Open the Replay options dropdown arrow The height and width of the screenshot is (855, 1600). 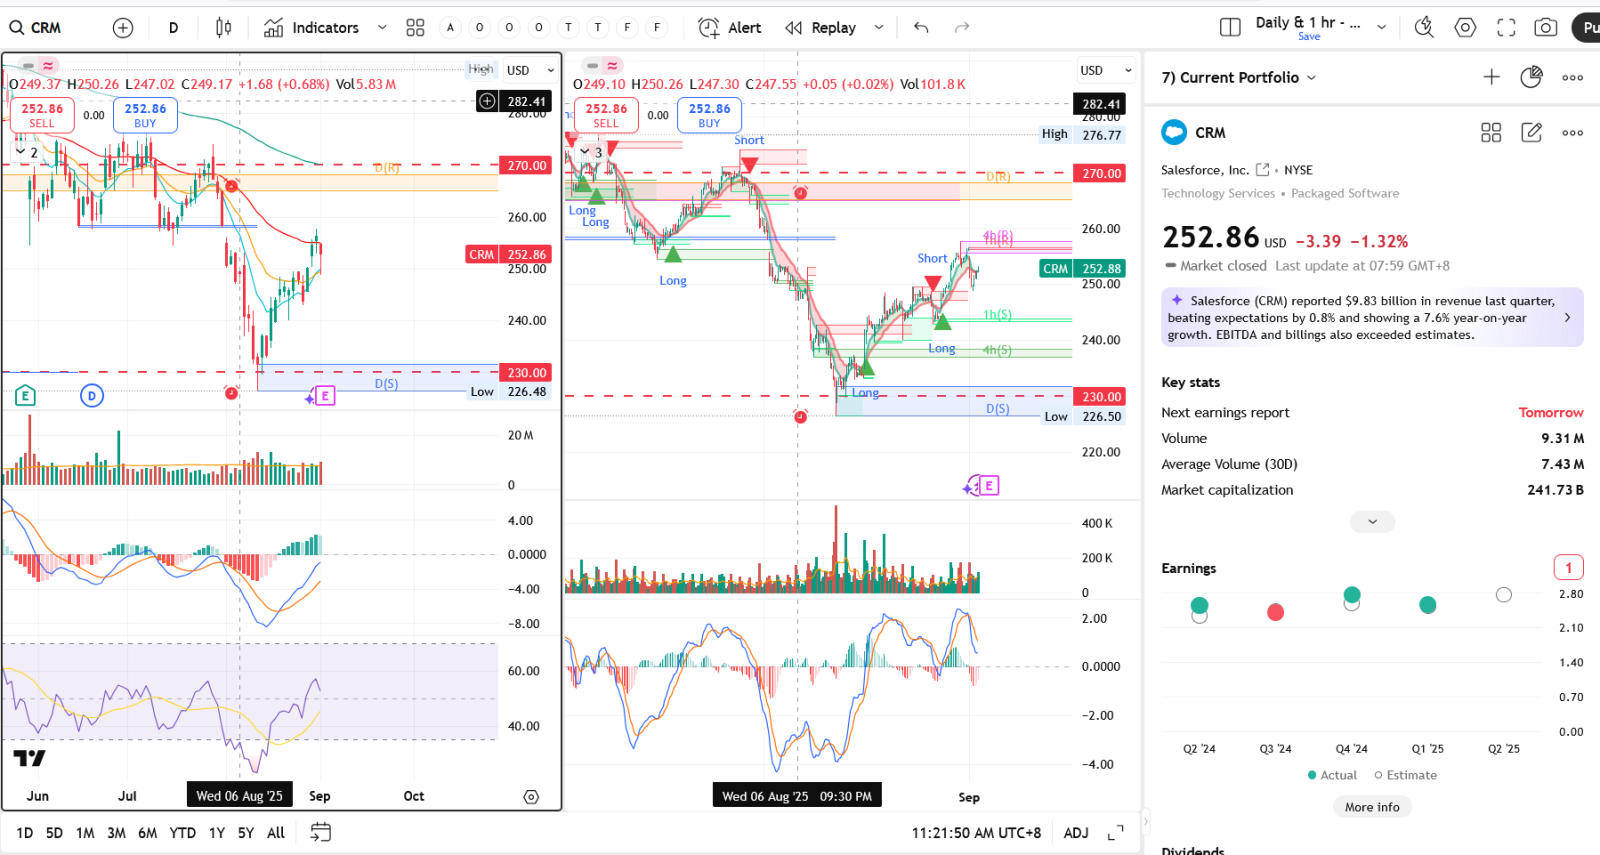(x=879, y=28)
